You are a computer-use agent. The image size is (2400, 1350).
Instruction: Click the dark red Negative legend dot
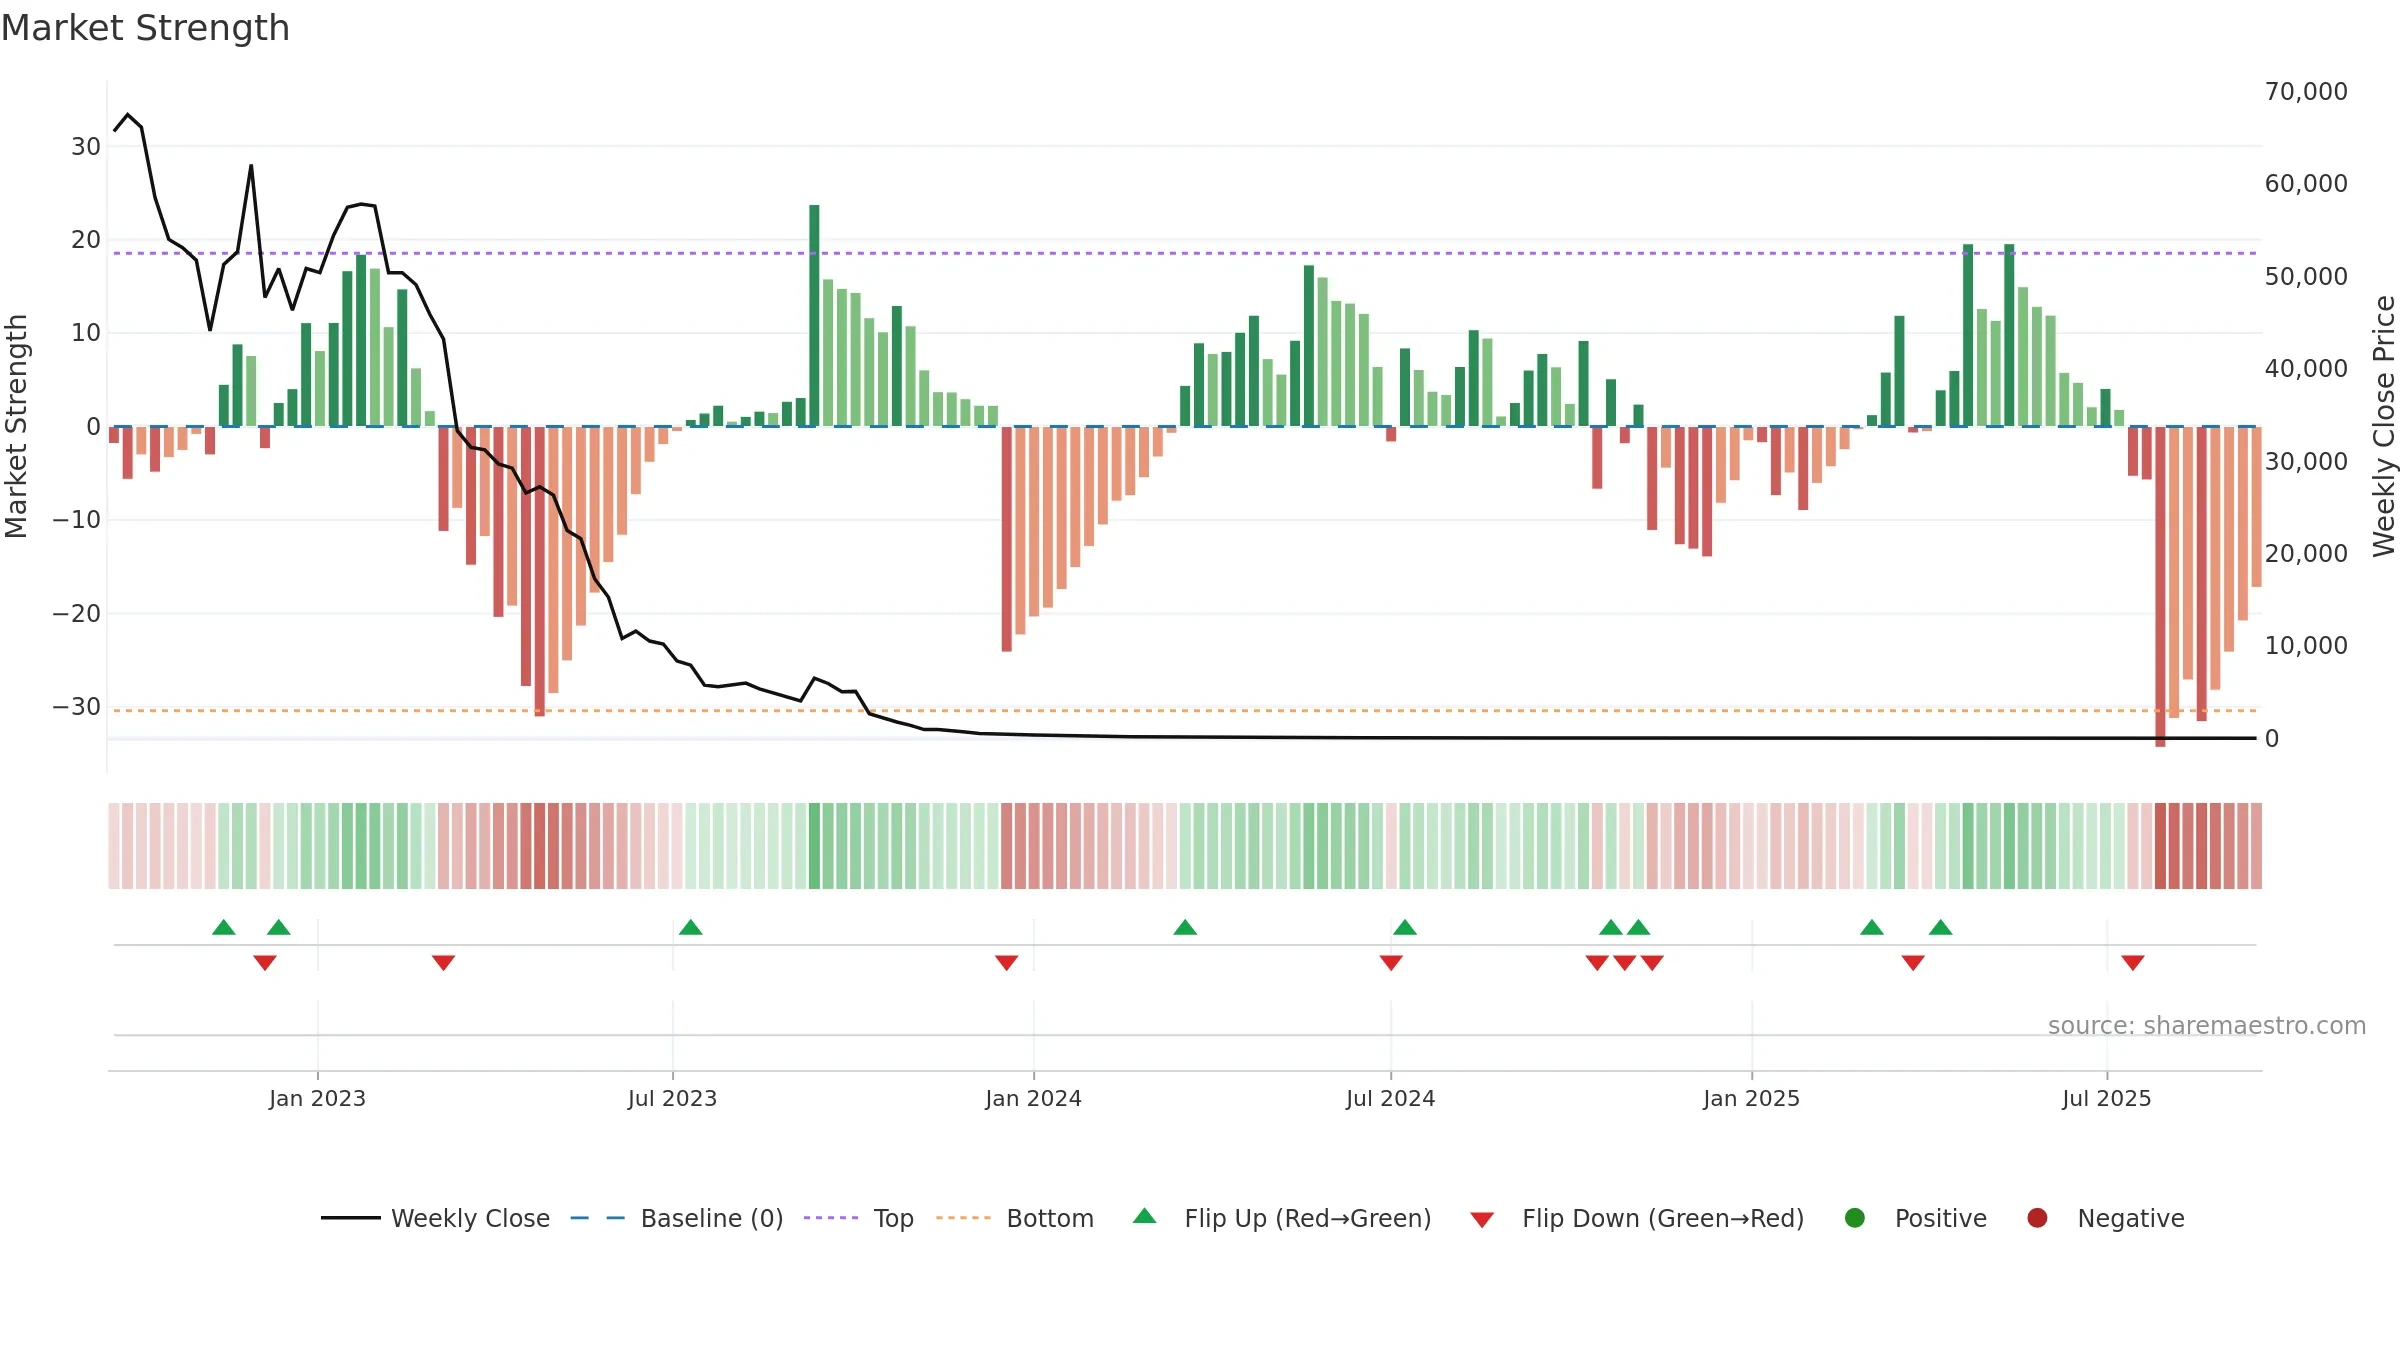tap(2037, 1218)
